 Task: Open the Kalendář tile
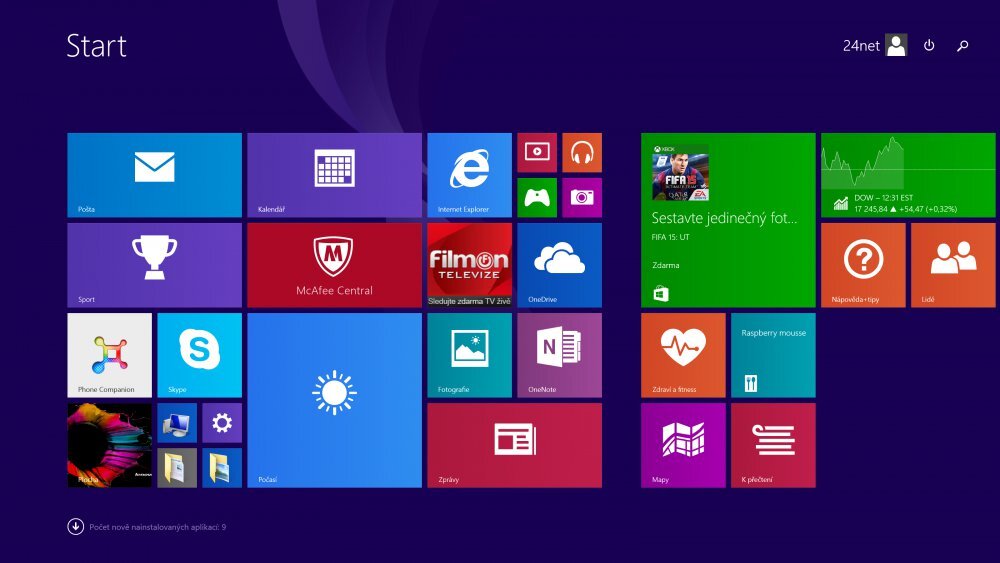click(334, 175)
